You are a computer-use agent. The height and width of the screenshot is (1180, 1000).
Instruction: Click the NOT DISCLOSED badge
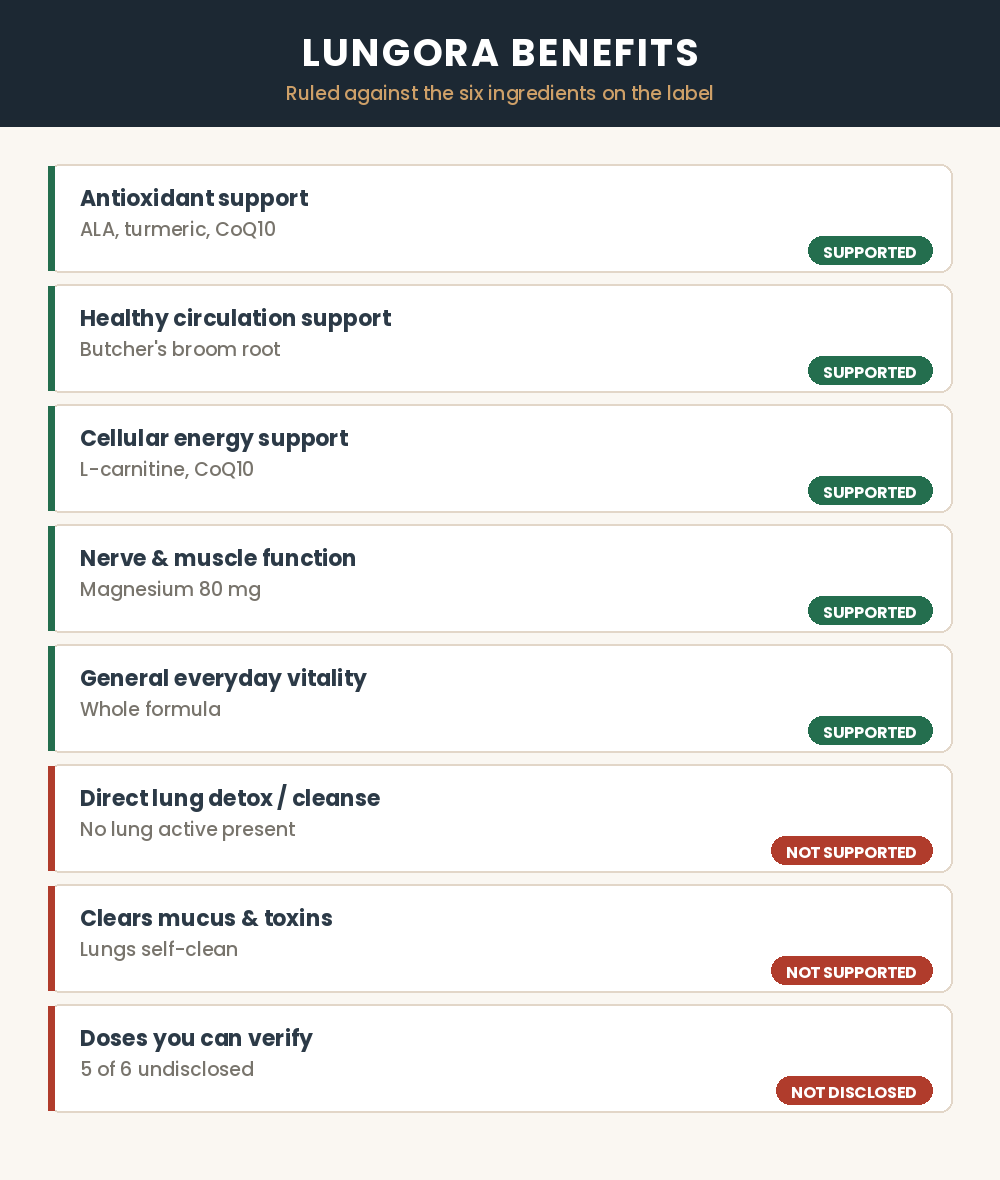pyautogui.click(x=854, y=1091)
